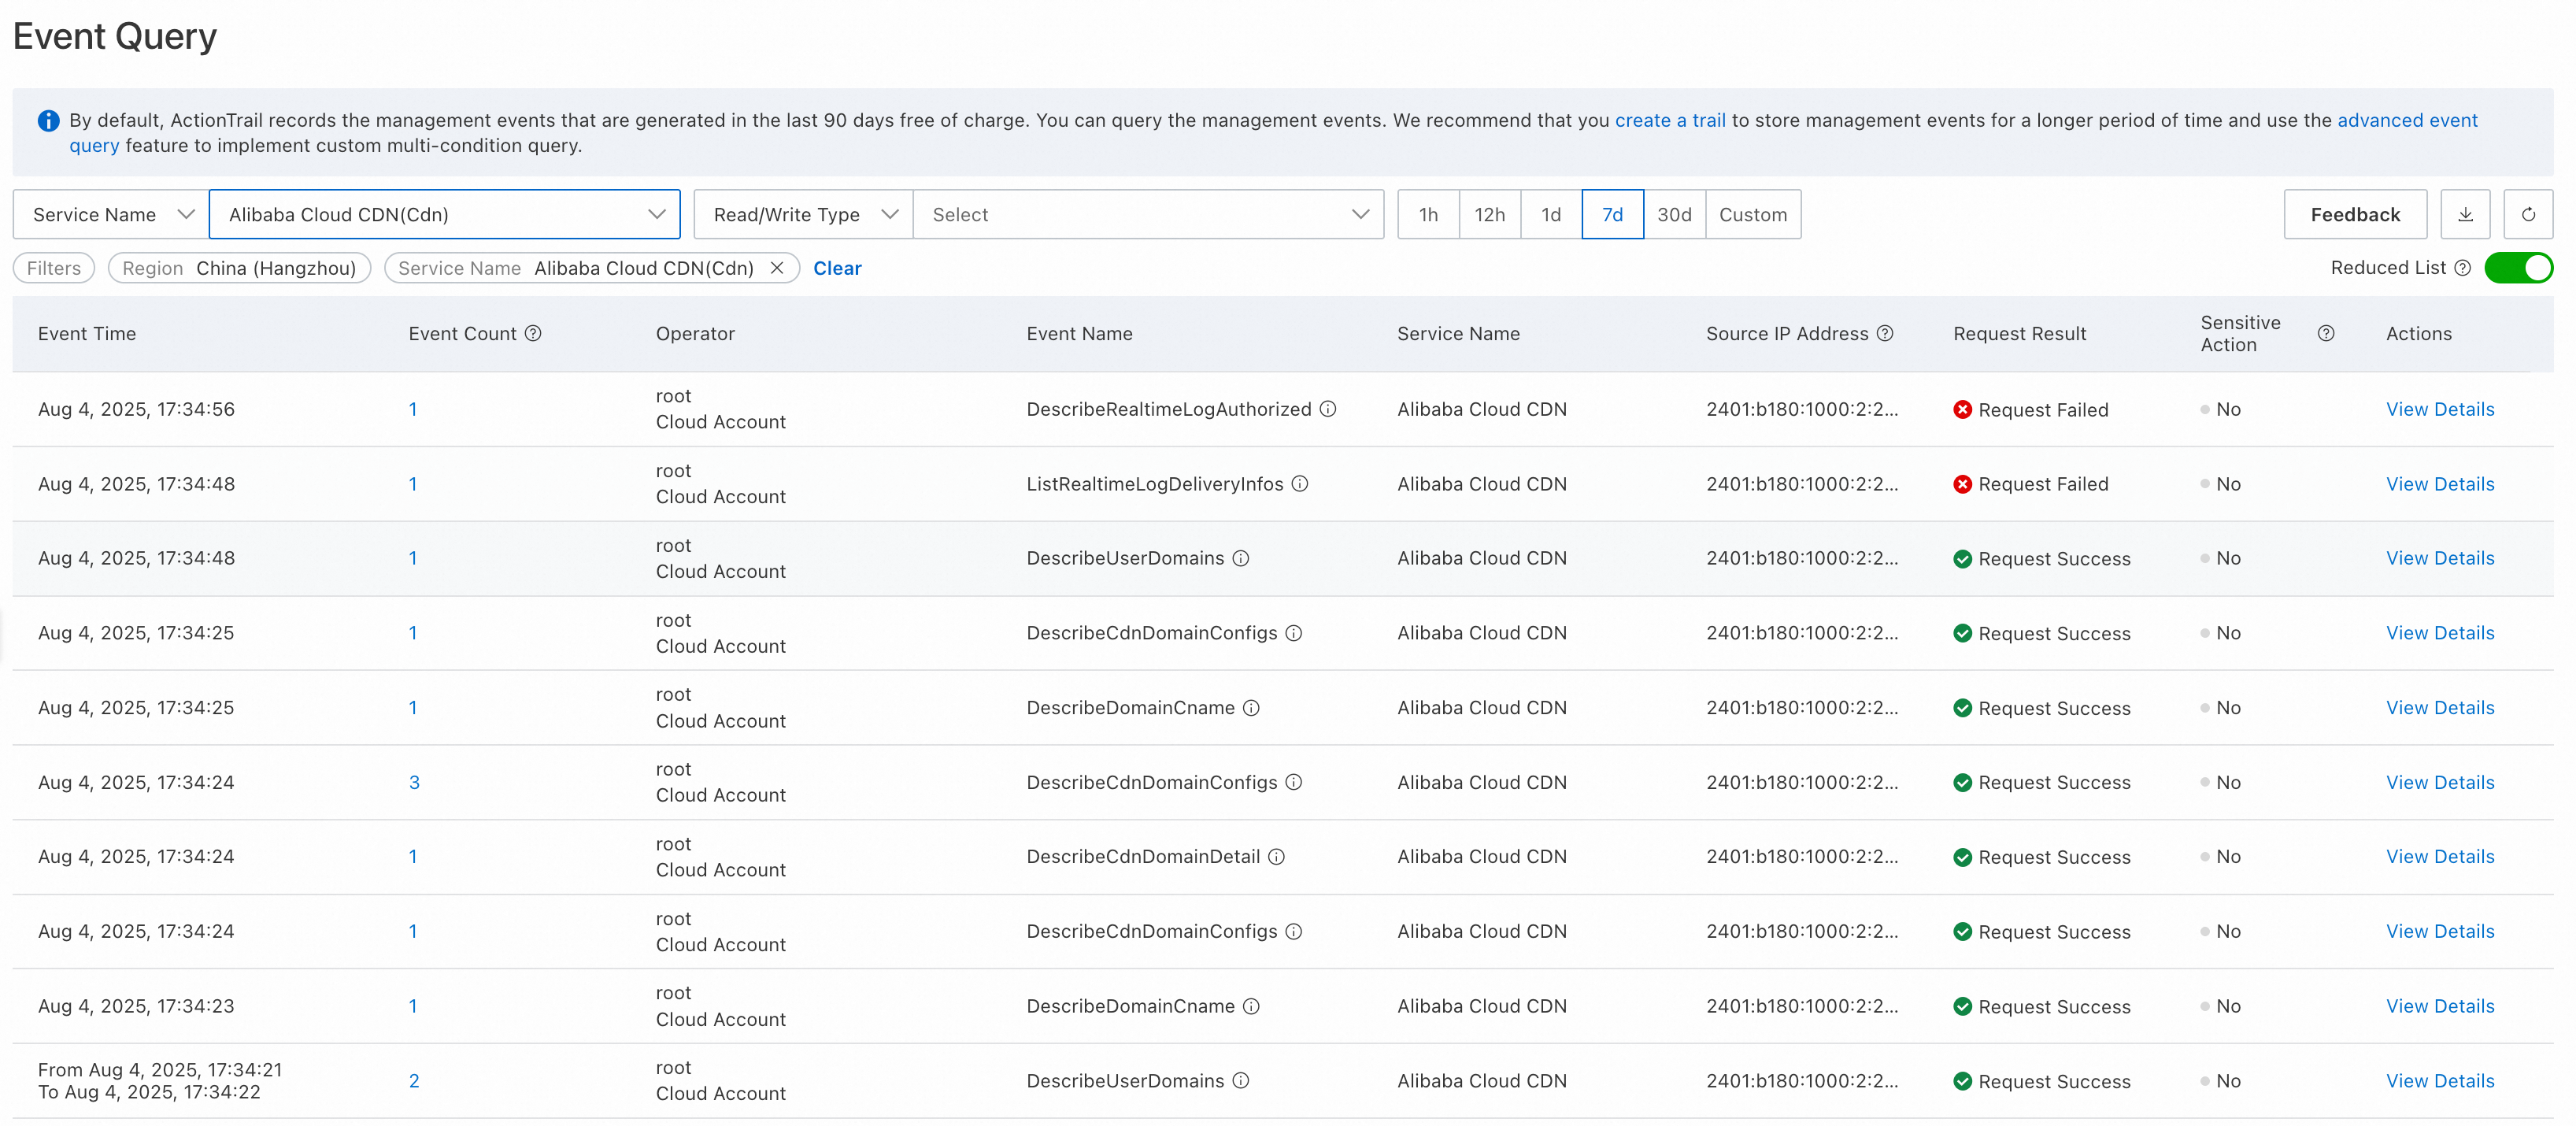2576x1126 pixels.
Task: Click help icon next to Event Count
Action: coord(533,333)
